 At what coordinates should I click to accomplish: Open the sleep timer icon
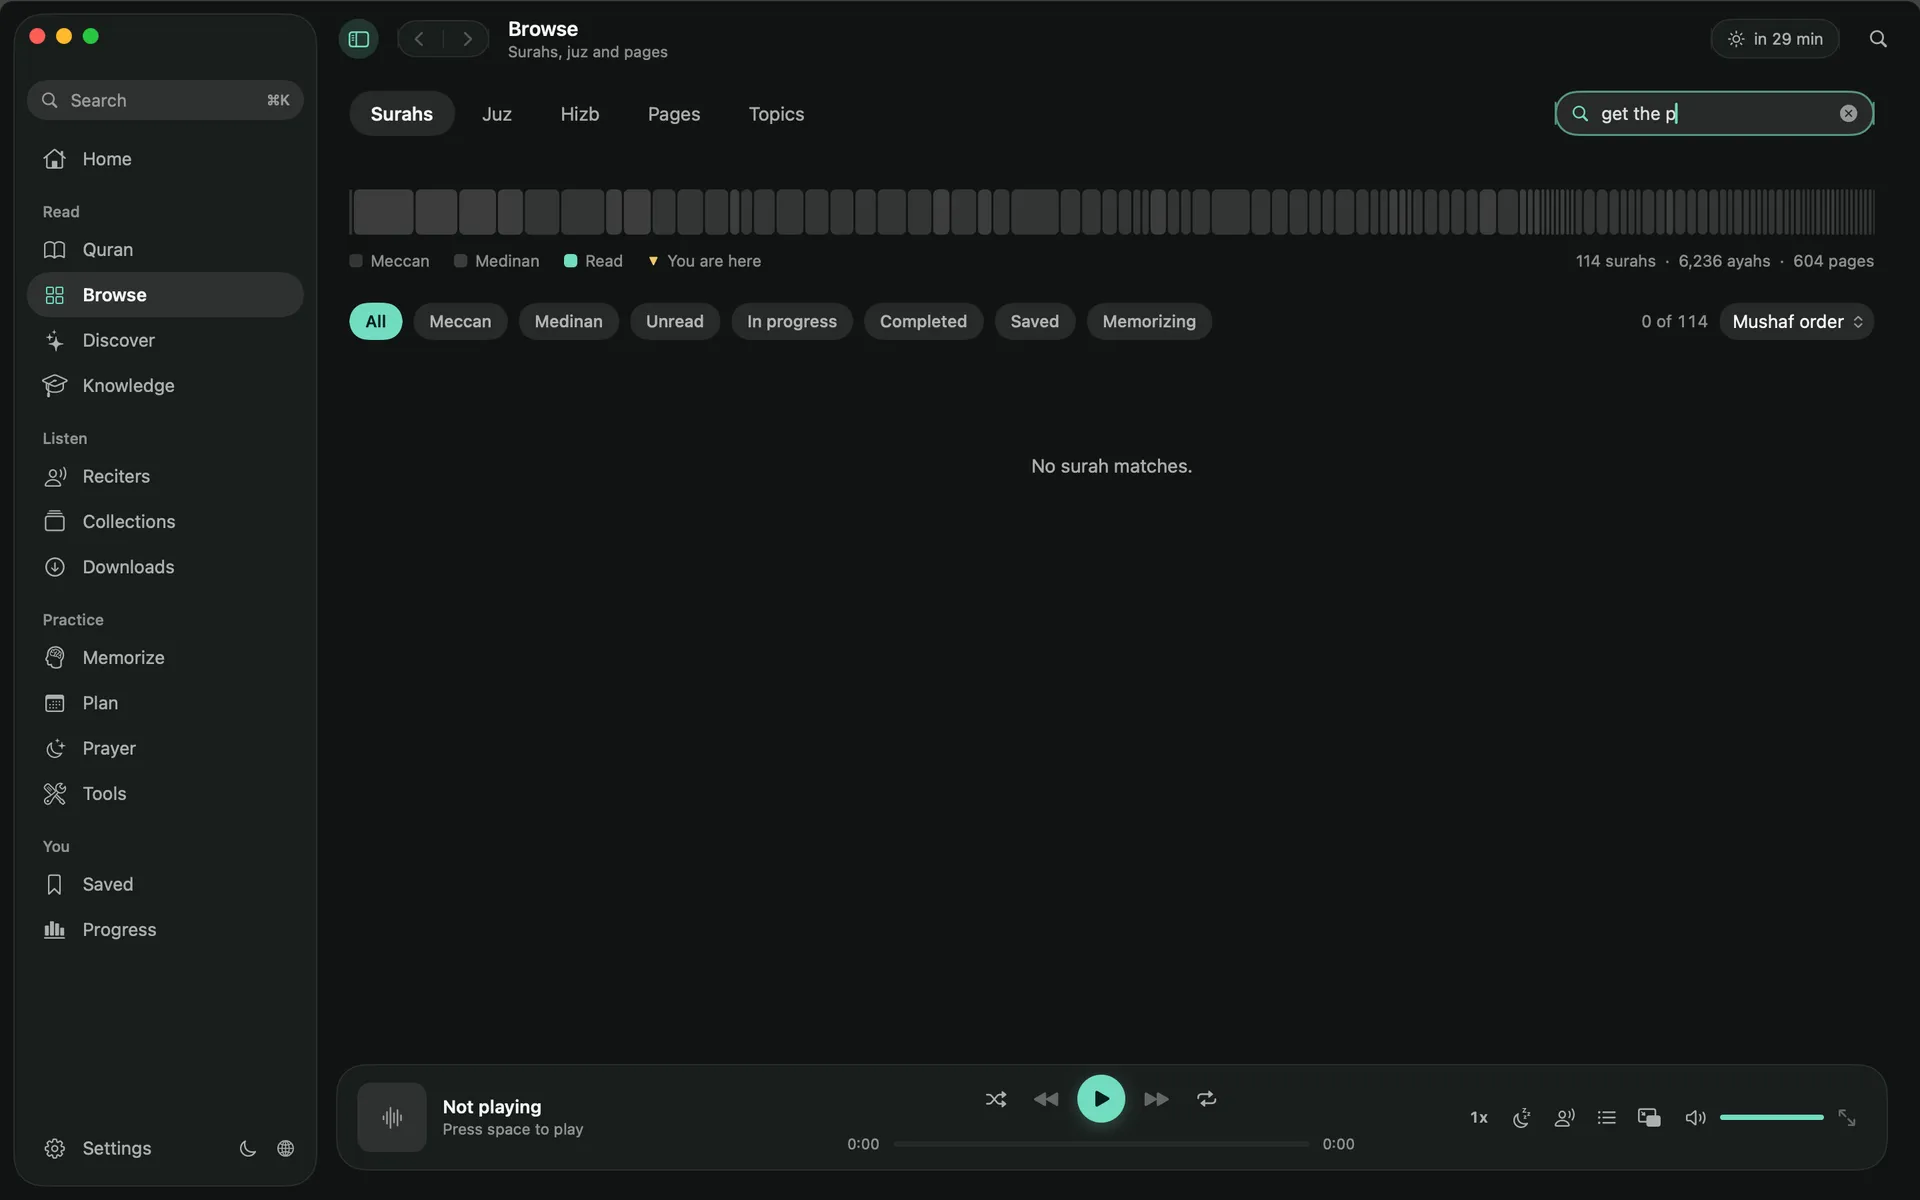[1522, 1118]
